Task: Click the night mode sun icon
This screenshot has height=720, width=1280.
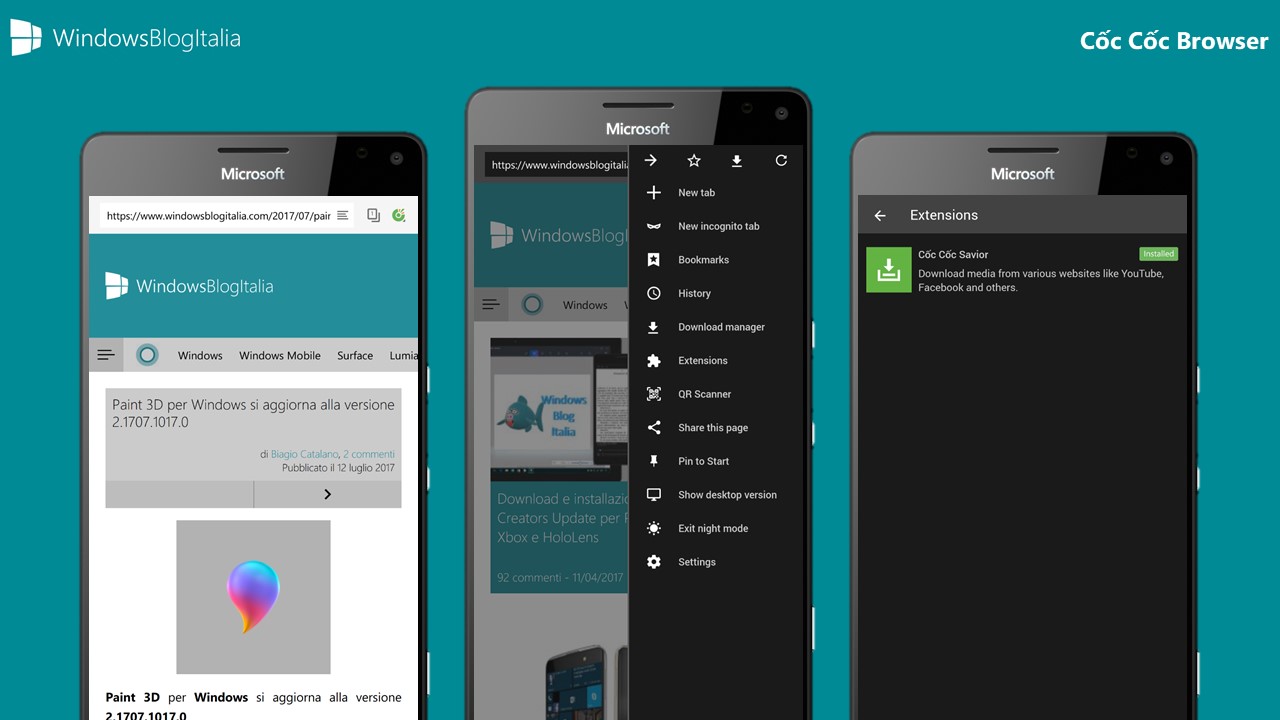Action: (654, 528)
